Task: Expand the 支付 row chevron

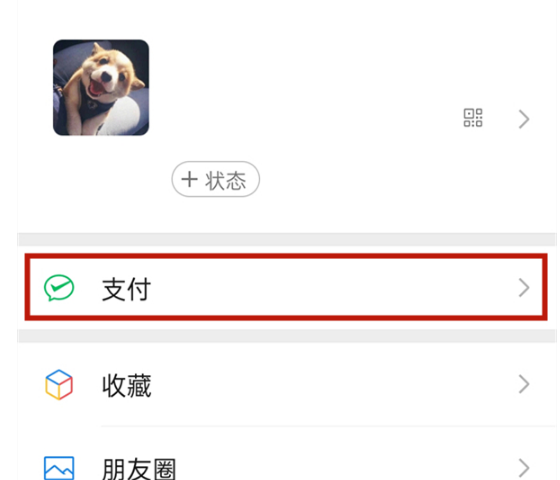Action: click(524, 288)
